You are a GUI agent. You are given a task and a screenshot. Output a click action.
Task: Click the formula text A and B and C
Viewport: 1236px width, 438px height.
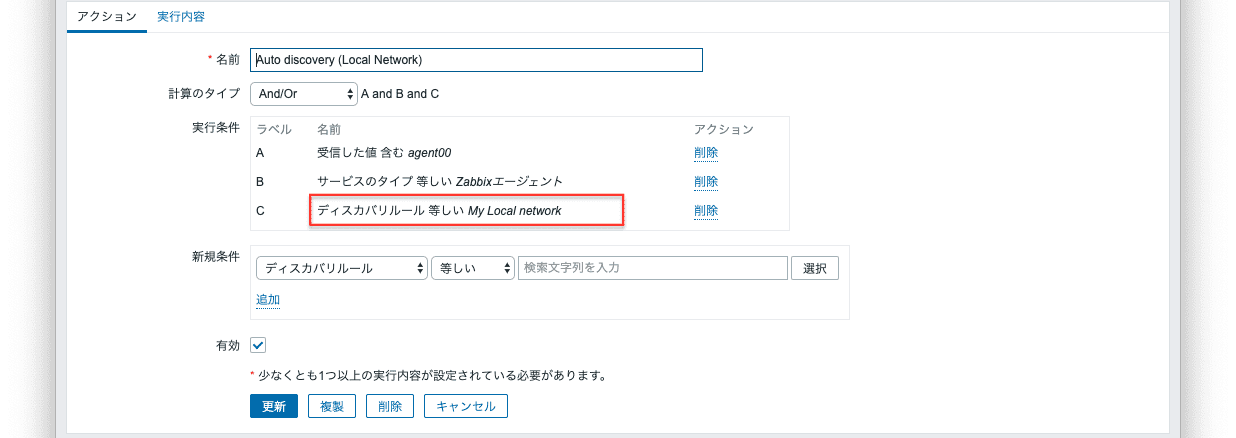click(400, 94)
